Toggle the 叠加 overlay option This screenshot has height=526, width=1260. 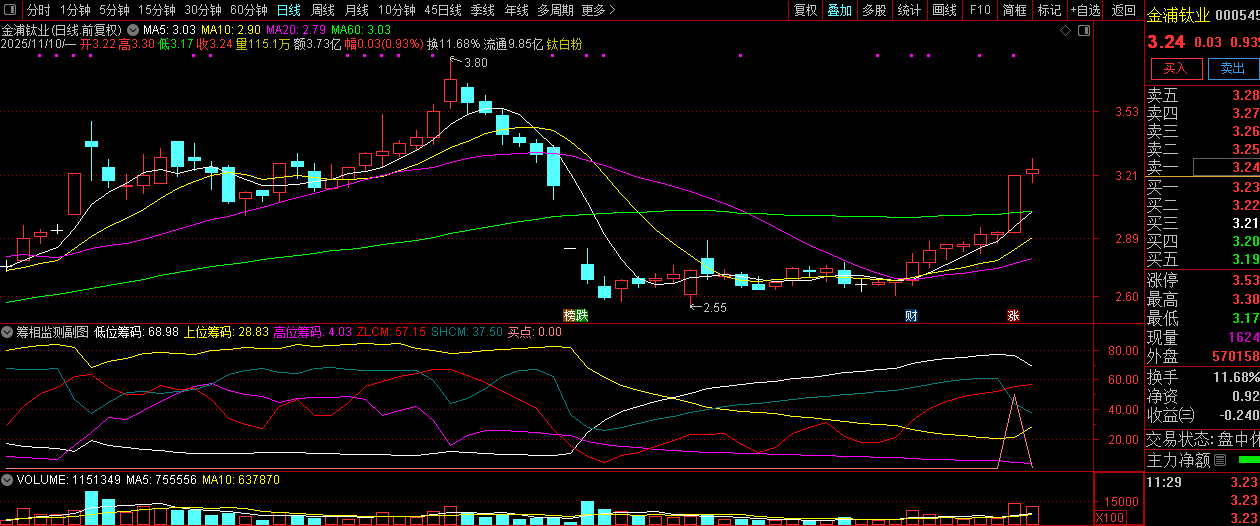[839, 10]
